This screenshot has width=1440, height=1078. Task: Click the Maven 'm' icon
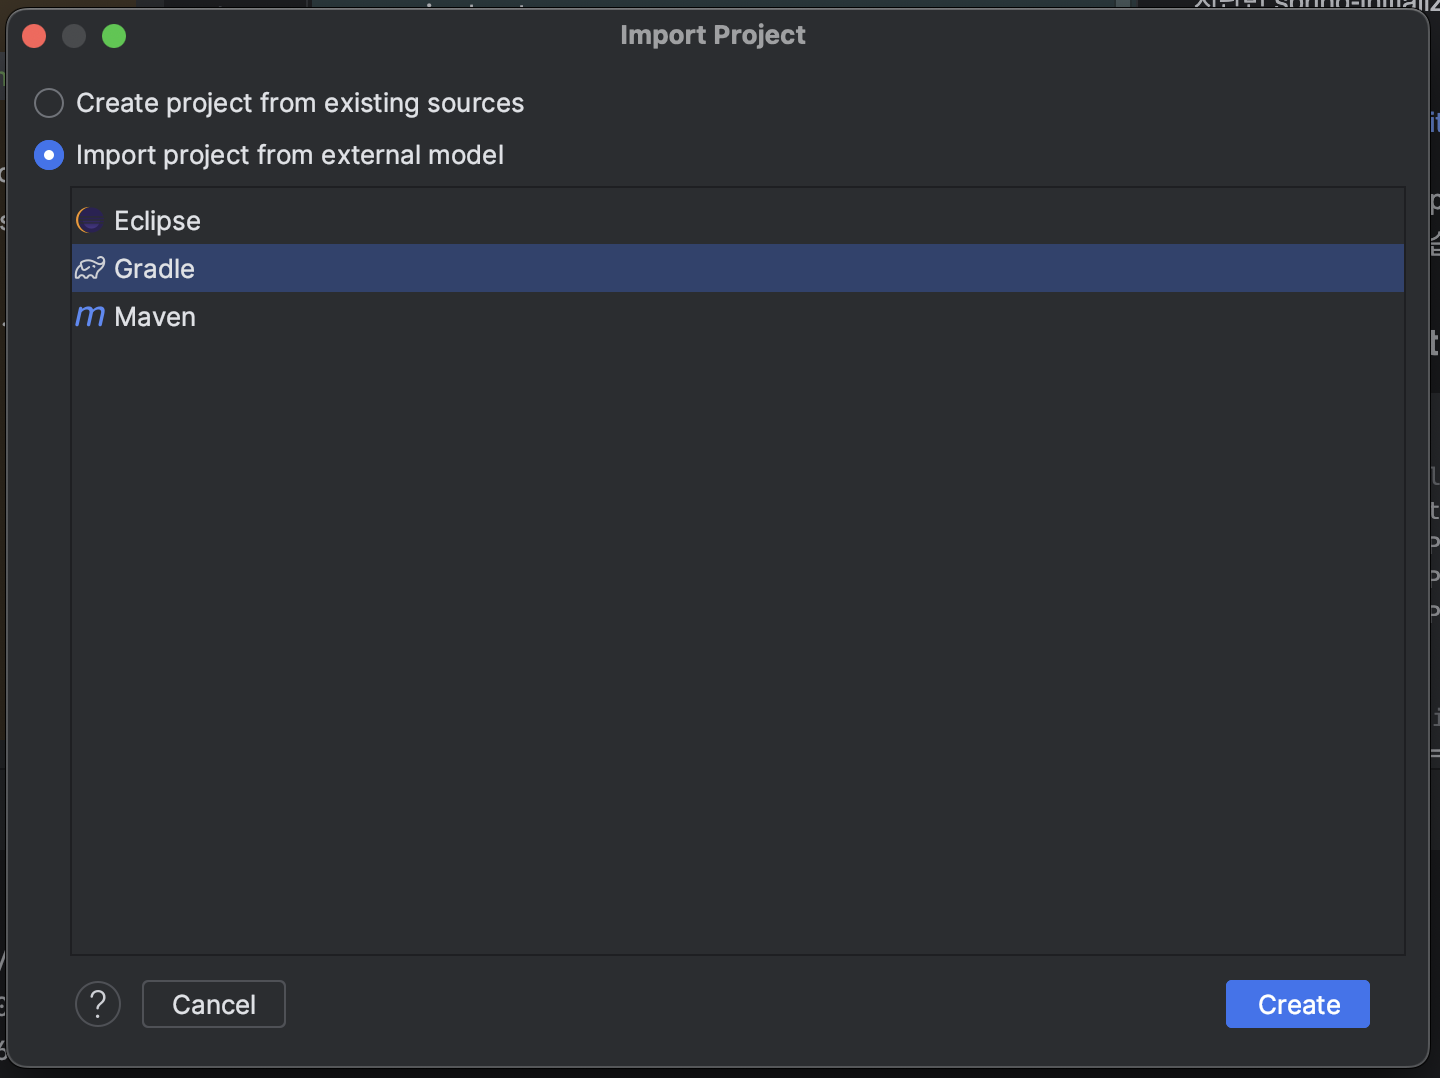pyautogui.click(x=89, y=316)
